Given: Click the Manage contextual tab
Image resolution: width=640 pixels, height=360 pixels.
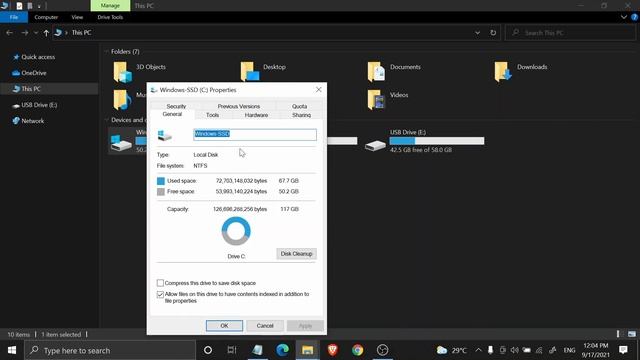Looking at the screenshot, I should 110,6.
